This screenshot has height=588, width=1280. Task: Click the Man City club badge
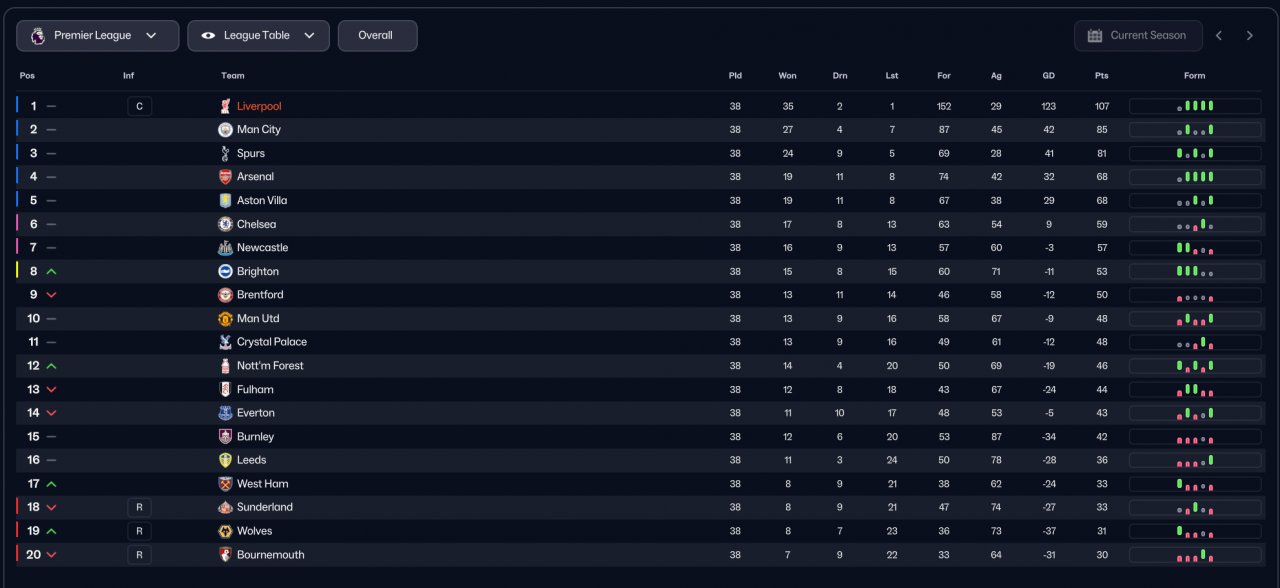pos(225,130)
